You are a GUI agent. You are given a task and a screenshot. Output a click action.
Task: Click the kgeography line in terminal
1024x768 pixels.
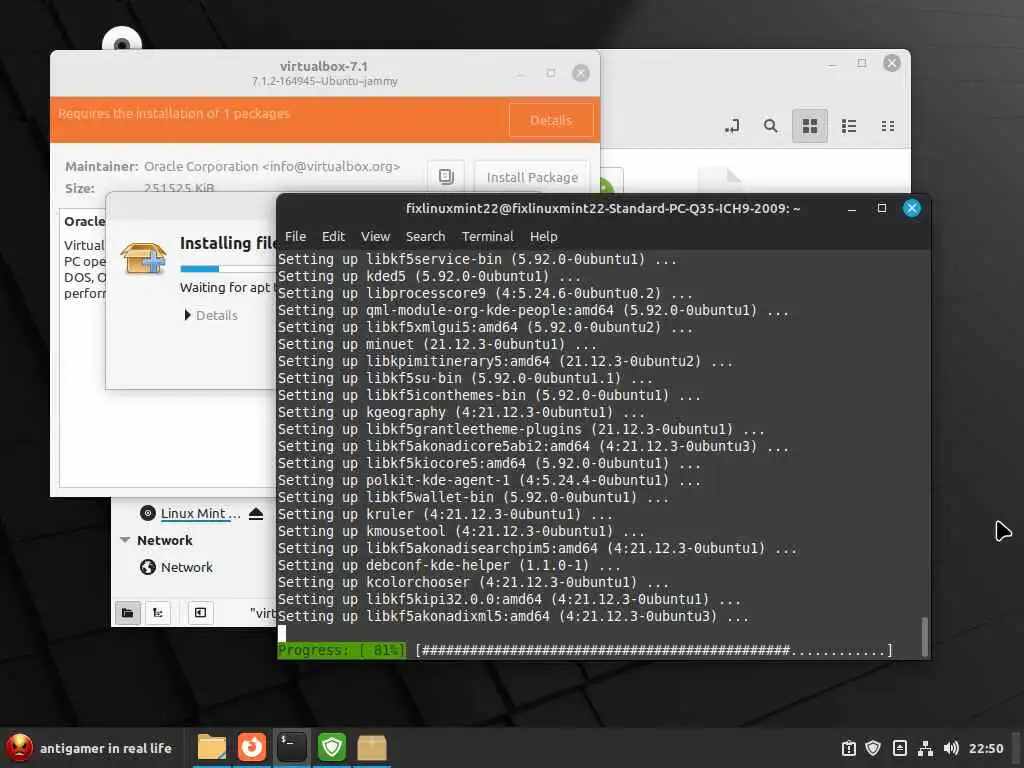point(461,412)
